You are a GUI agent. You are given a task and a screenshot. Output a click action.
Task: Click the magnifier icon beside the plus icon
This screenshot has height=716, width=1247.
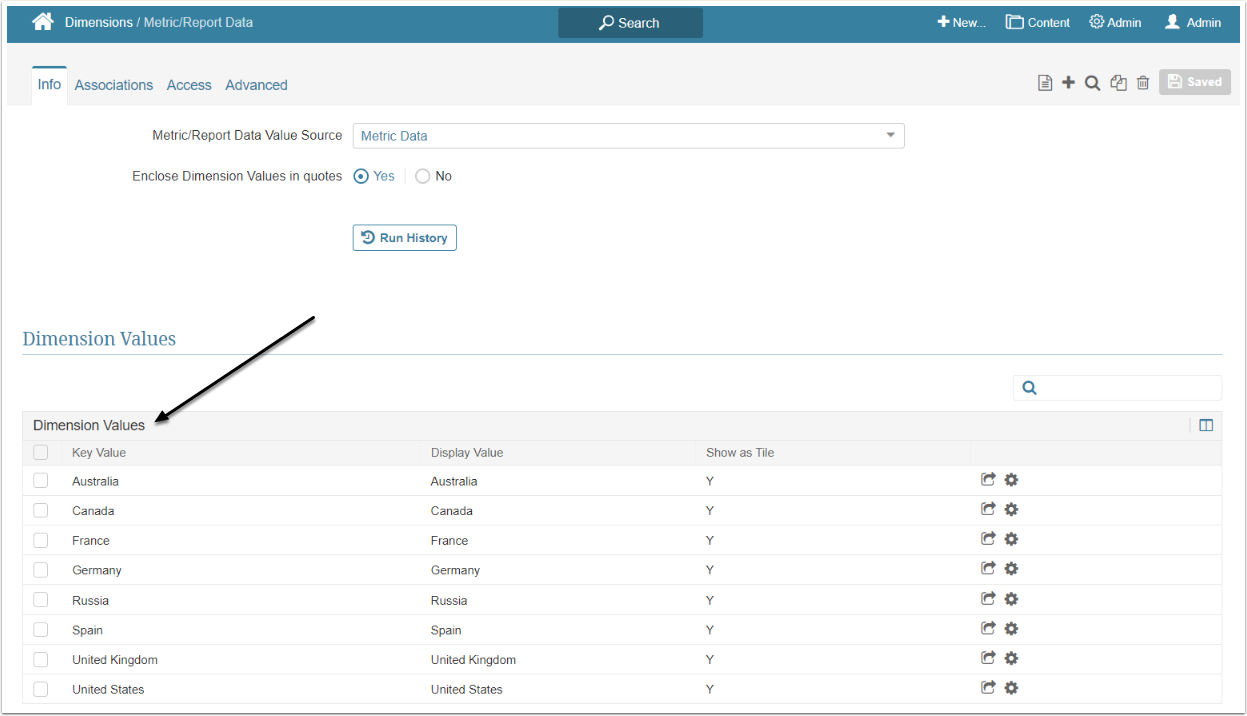1092,83
